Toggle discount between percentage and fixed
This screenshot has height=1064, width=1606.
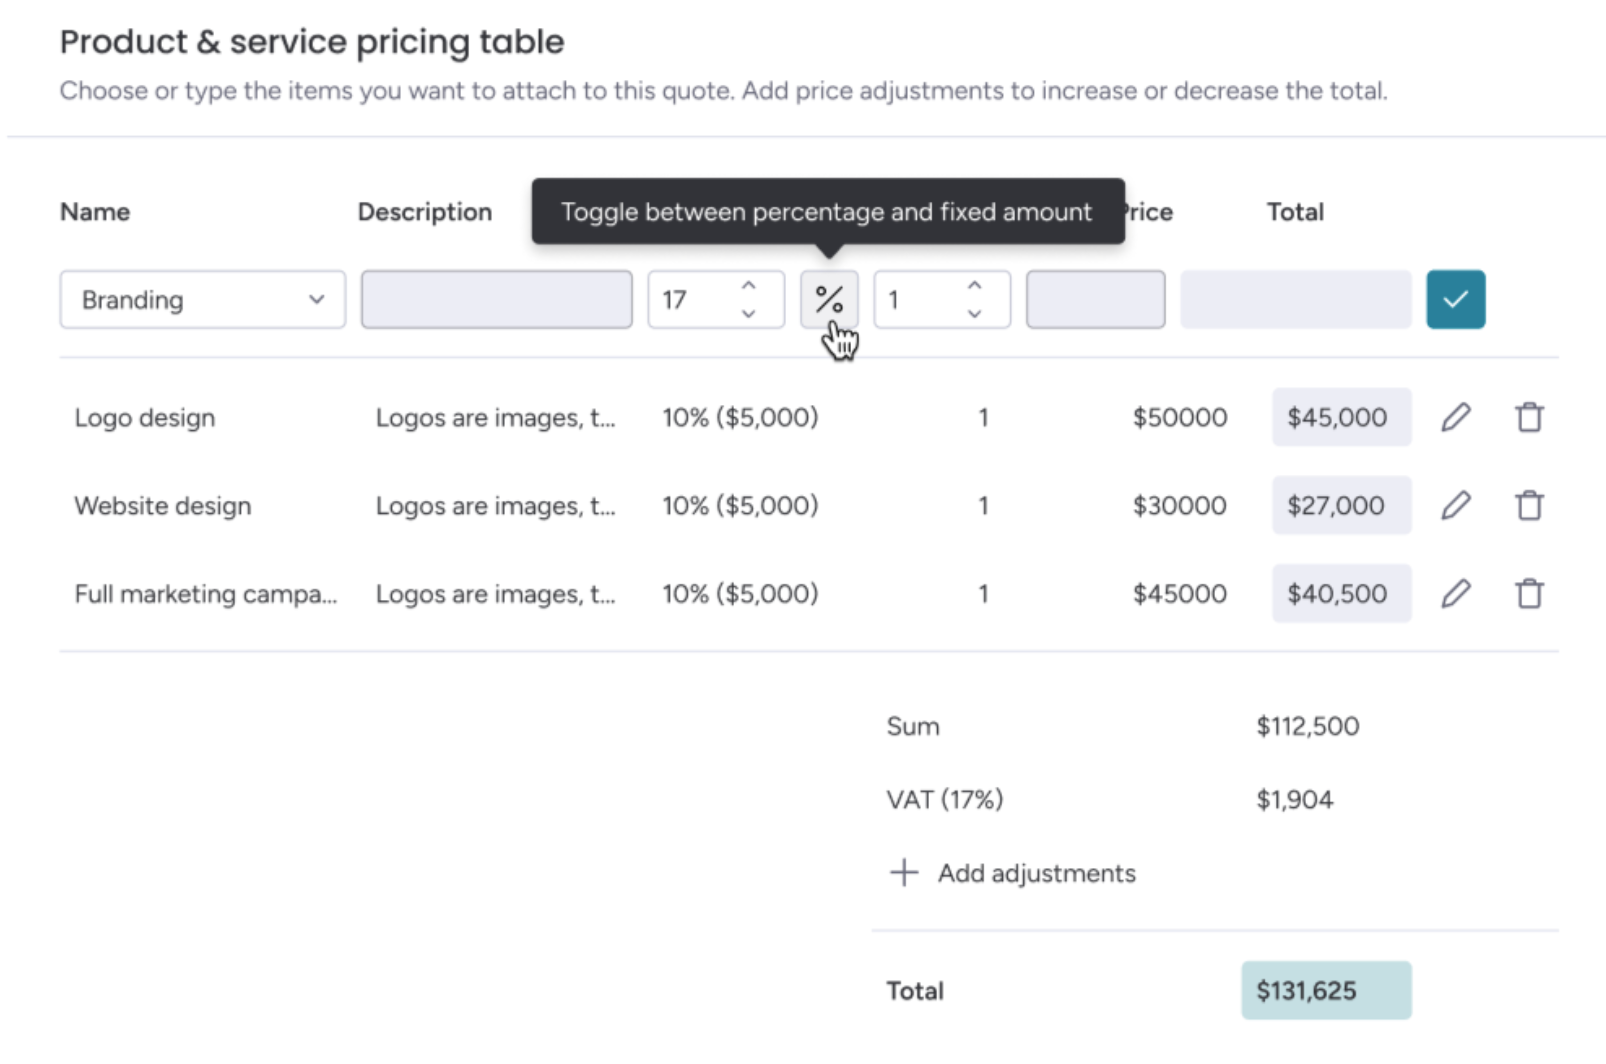[x=829, y=299]
